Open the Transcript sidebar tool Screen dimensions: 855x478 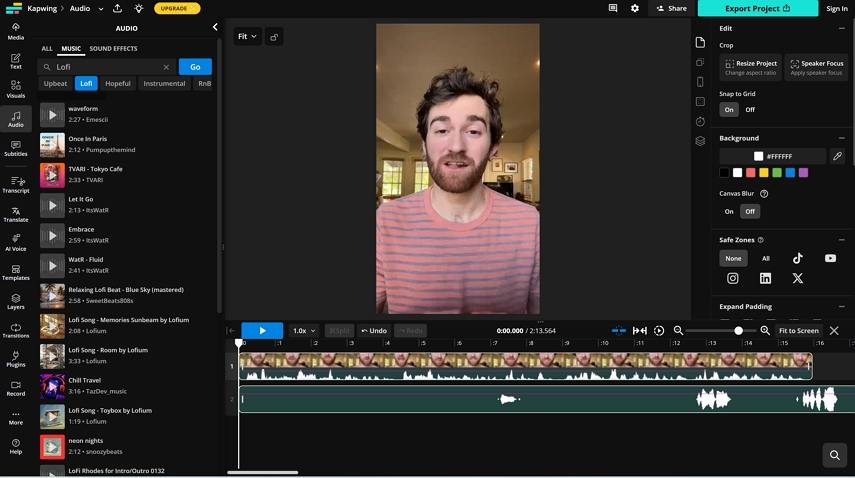click(15, 185)
